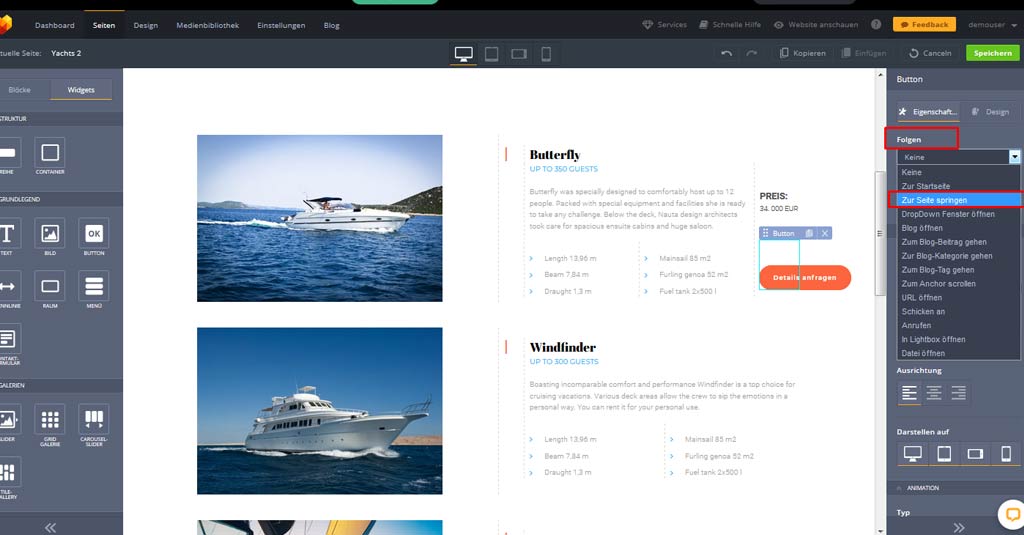Image resolution: width=1024 pixels, height=535 pixels.
Task: Click the undo arrow in toolbar
Action: (727, 53)
